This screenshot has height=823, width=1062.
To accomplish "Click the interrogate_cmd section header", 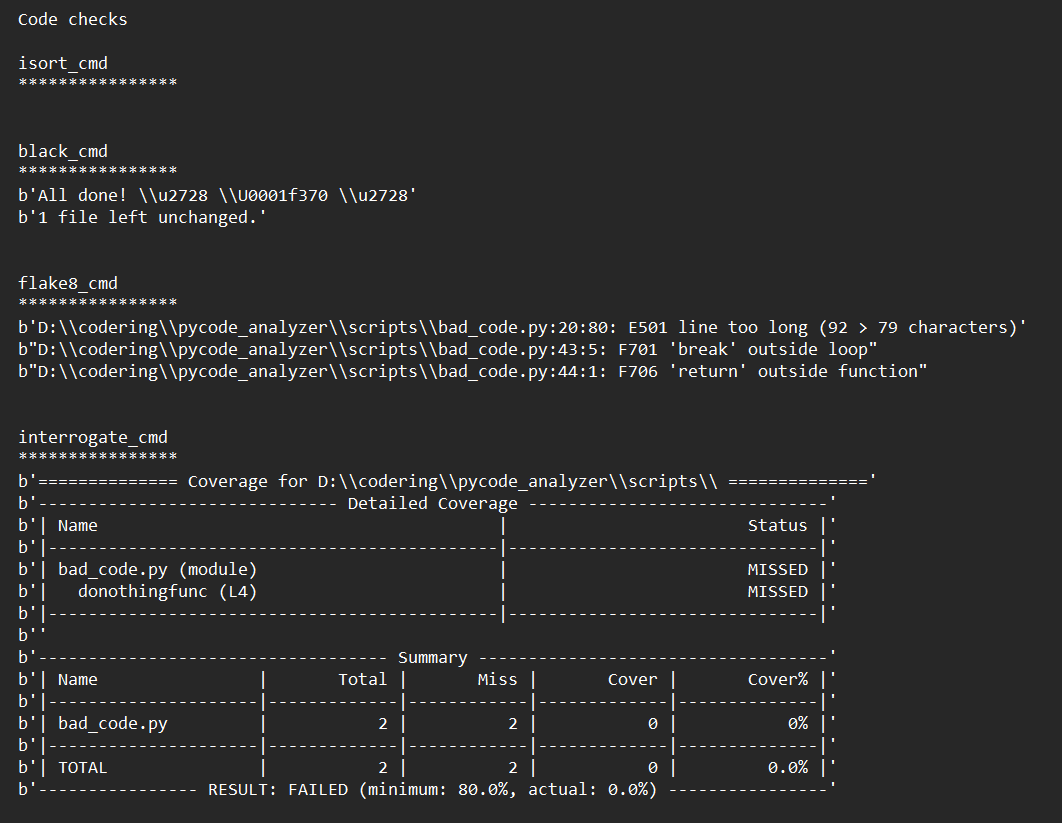I will (93, 436).
